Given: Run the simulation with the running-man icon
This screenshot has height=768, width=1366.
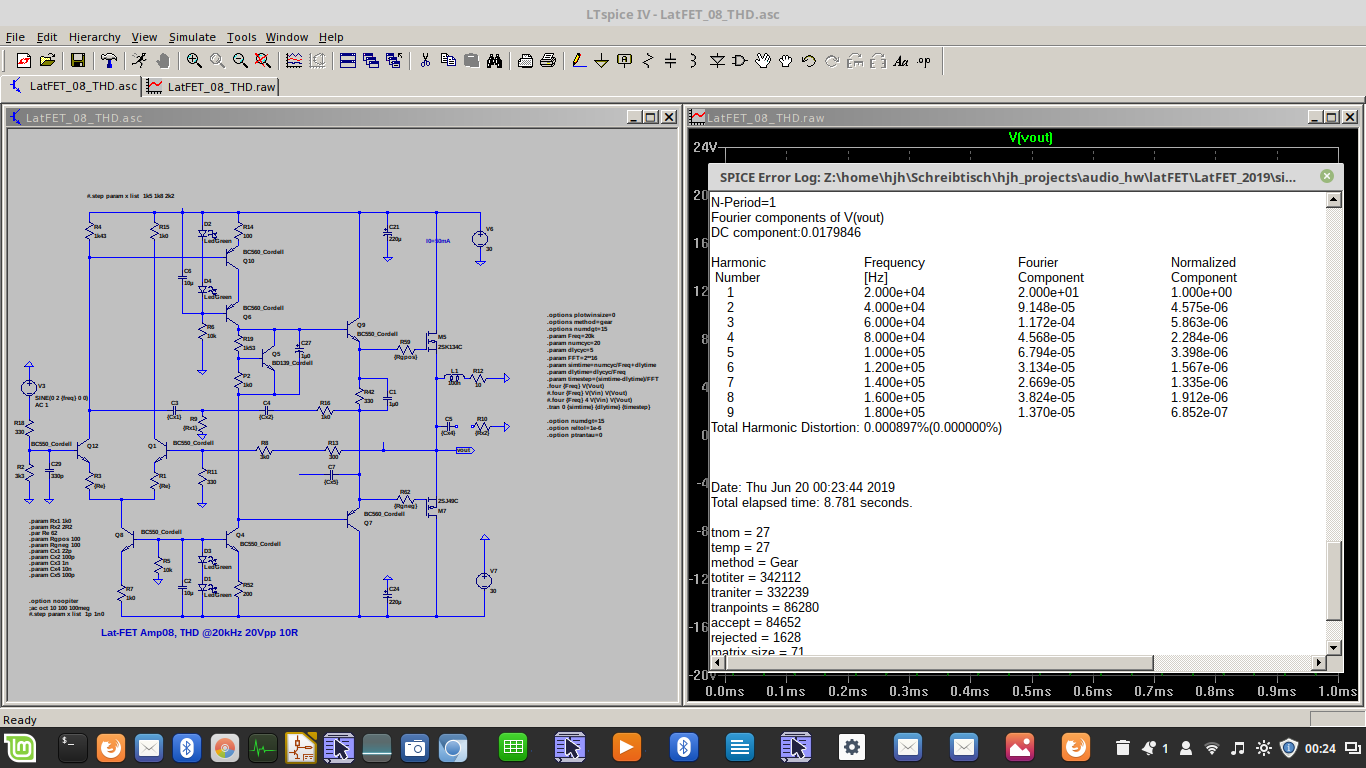Looking at the screenshot, I should point(139,61).
